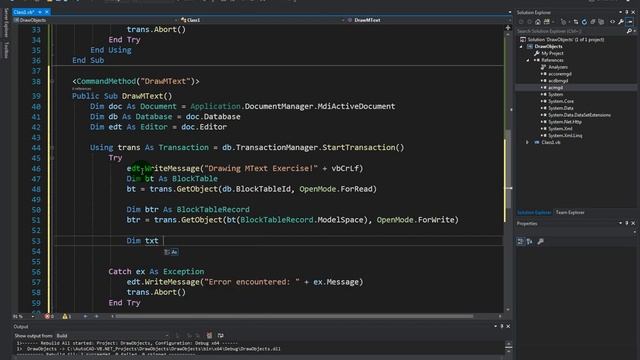Open the Toolbox side tab
This screenshot has height=360, width=640.
click(6, 50)
